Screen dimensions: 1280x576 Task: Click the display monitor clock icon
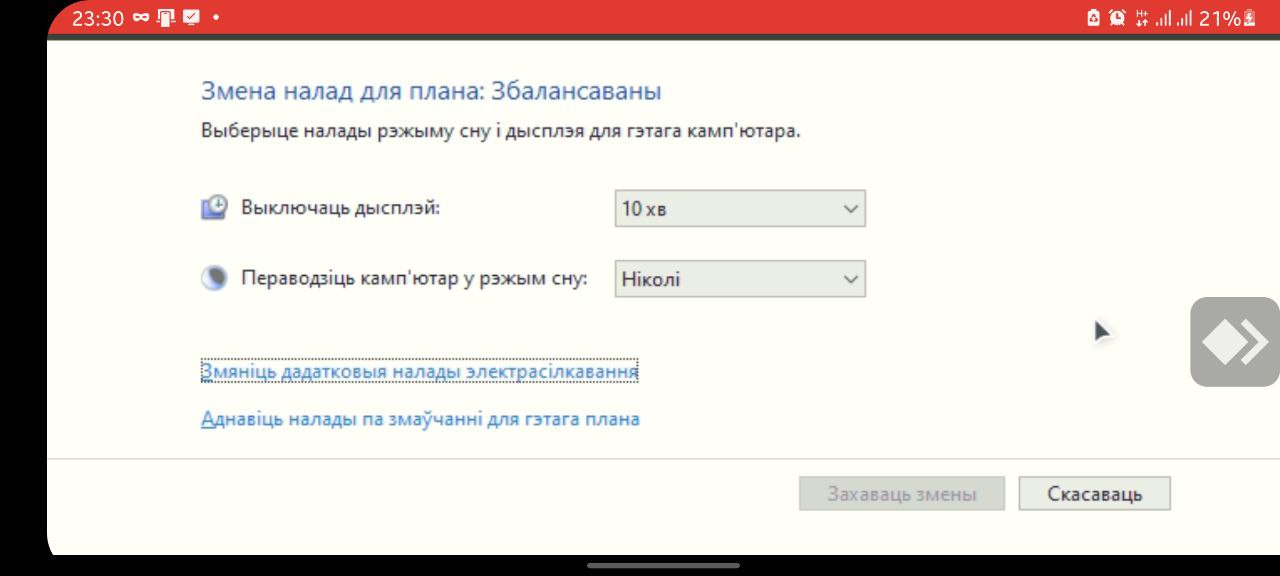(214, 208)
